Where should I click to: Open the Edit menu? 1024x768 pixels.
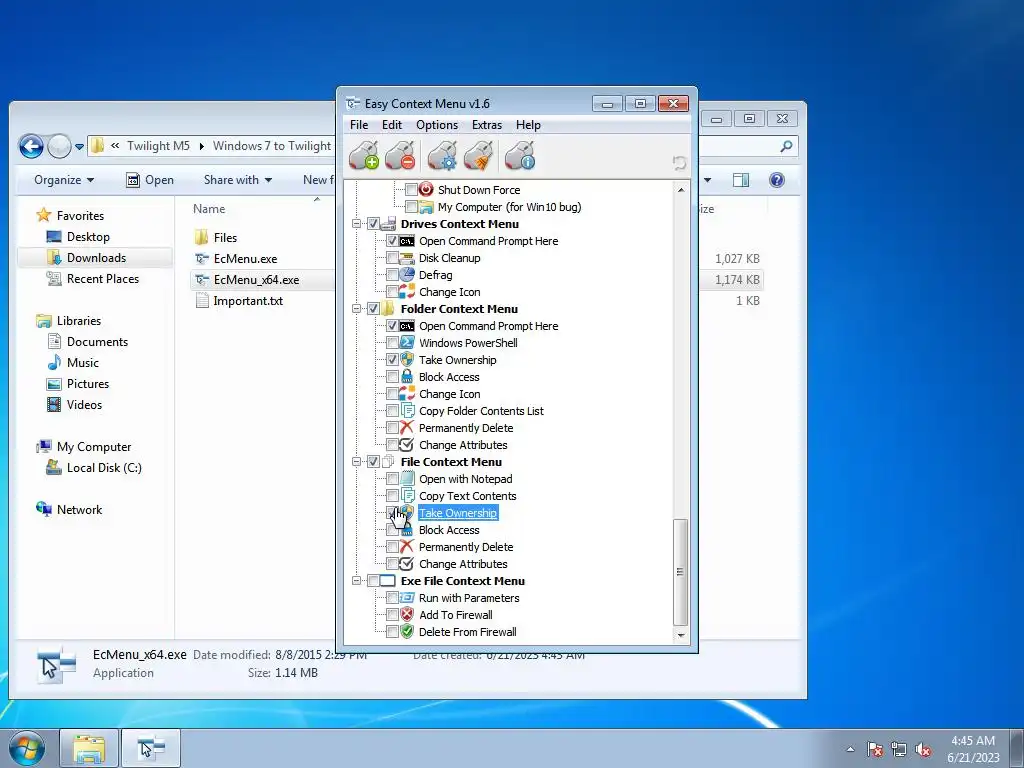[392, 125]
